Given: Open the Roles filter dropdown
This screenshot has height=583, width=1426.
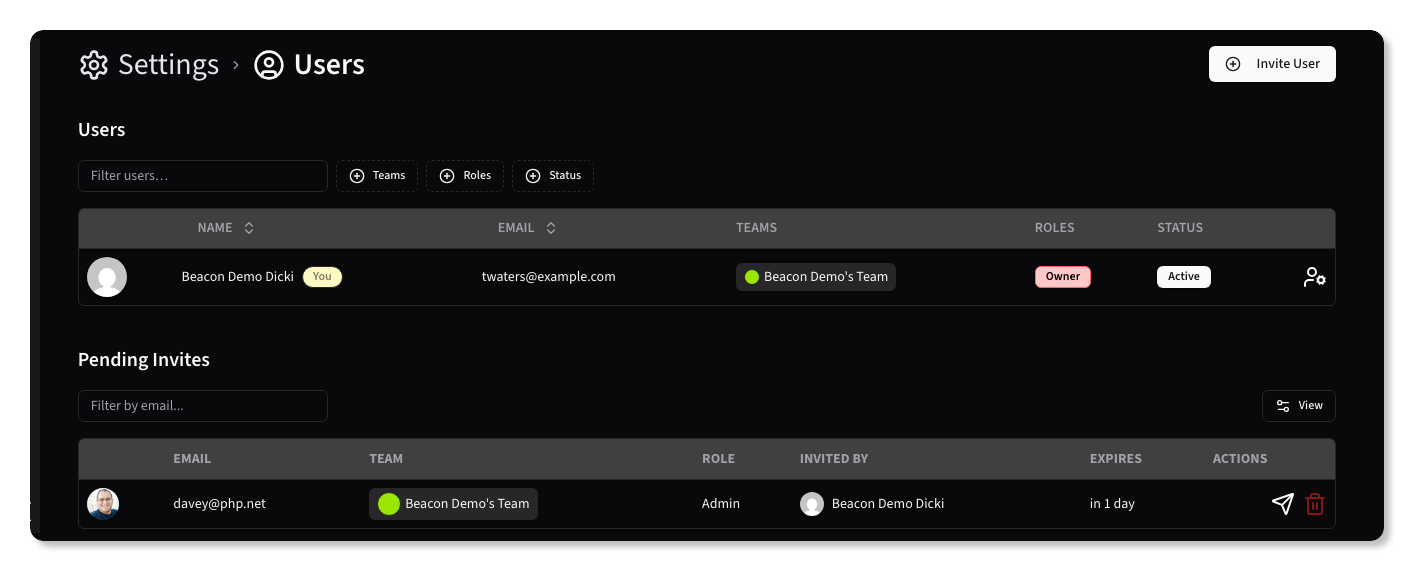Looking at the screenshot, I should 466,176.
